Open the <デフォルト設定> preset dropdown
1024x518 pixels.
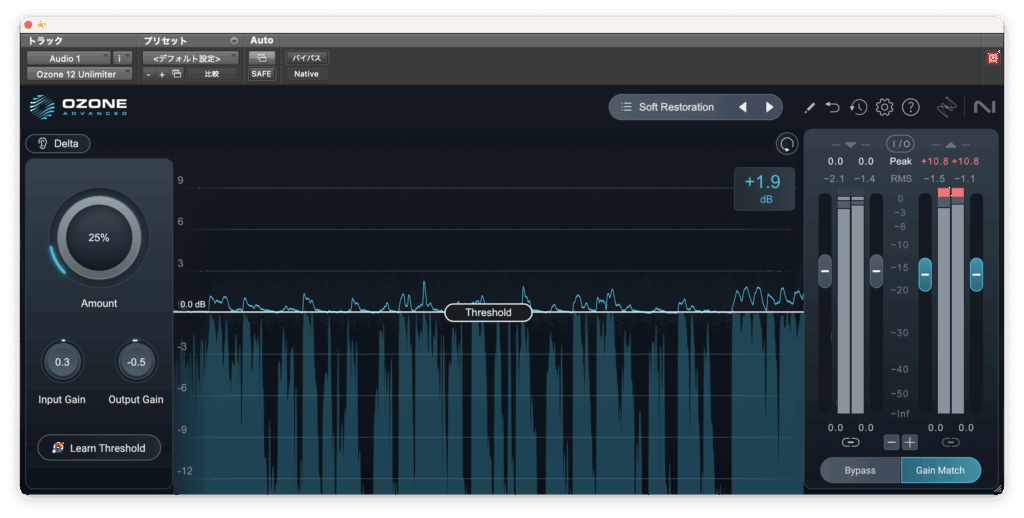tap(190, 58)
